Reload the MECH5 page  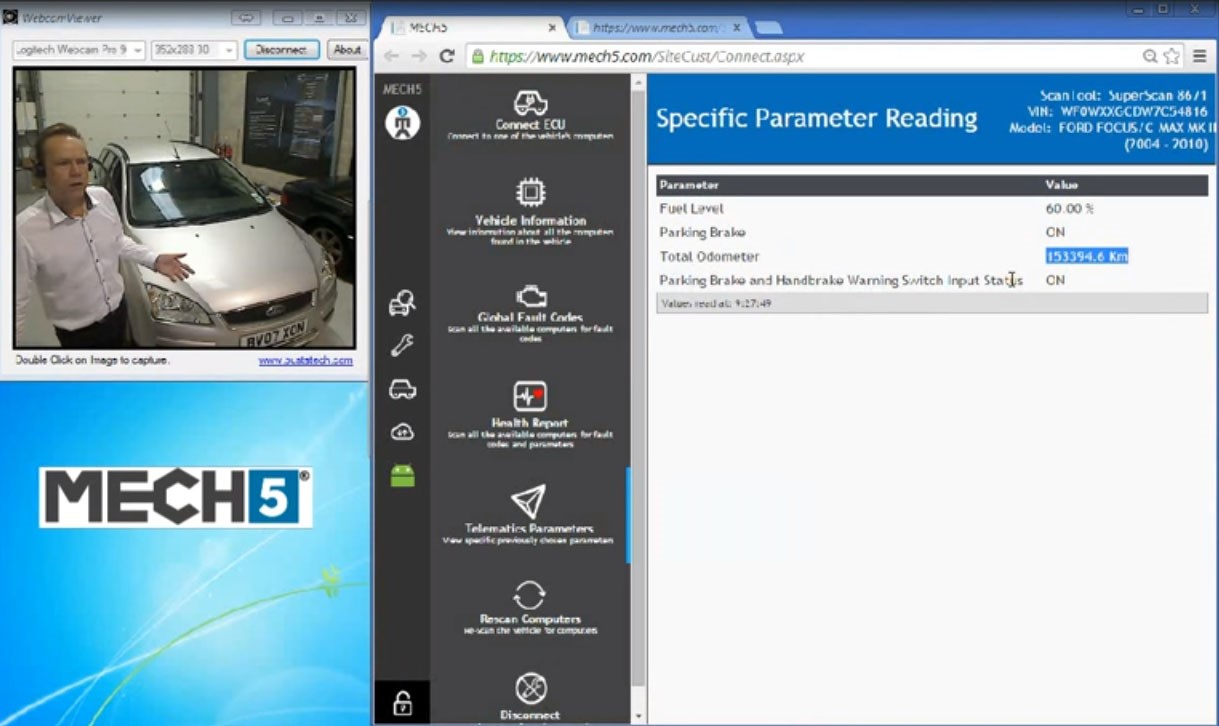447,57
